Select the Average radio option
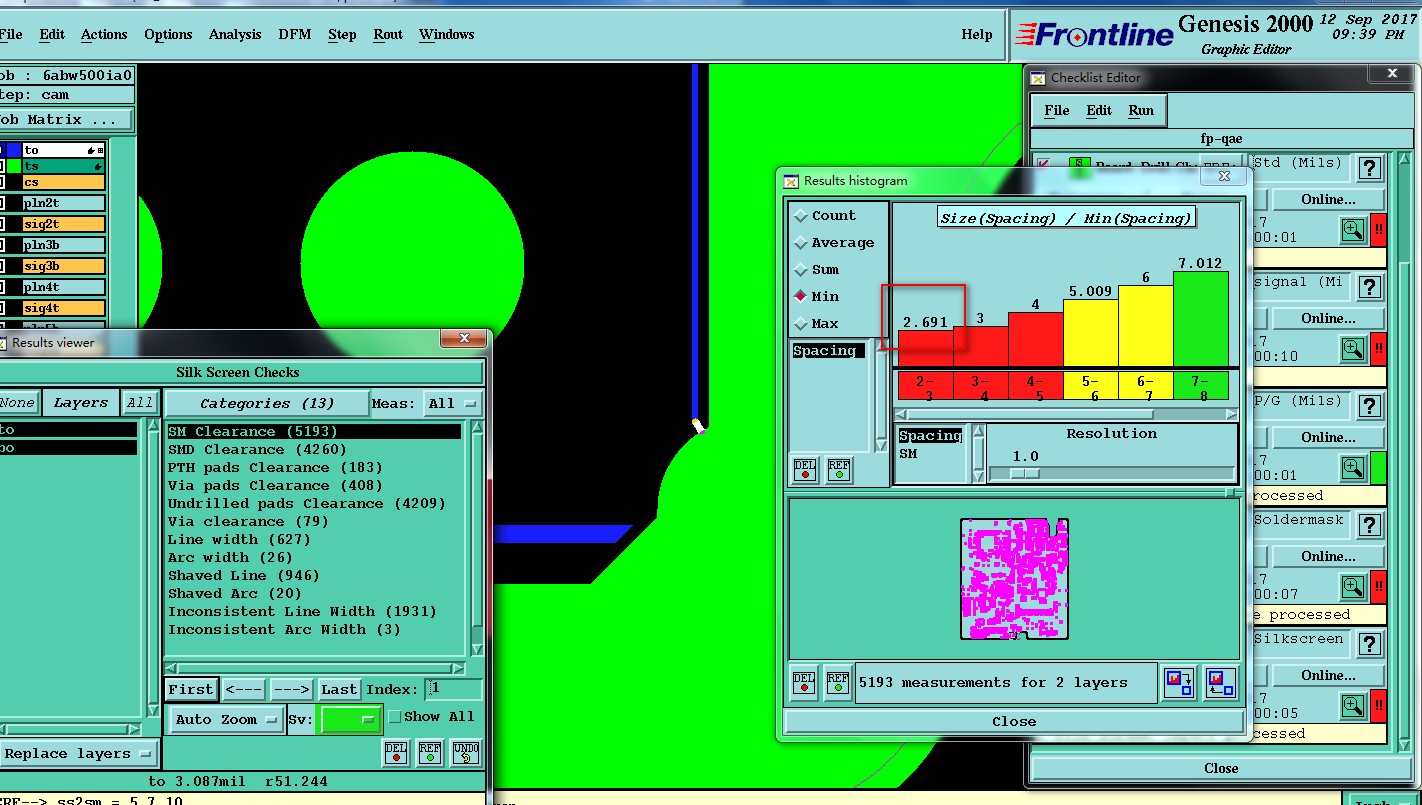This screenshot has height=805, width=1422. click(800, 243)
